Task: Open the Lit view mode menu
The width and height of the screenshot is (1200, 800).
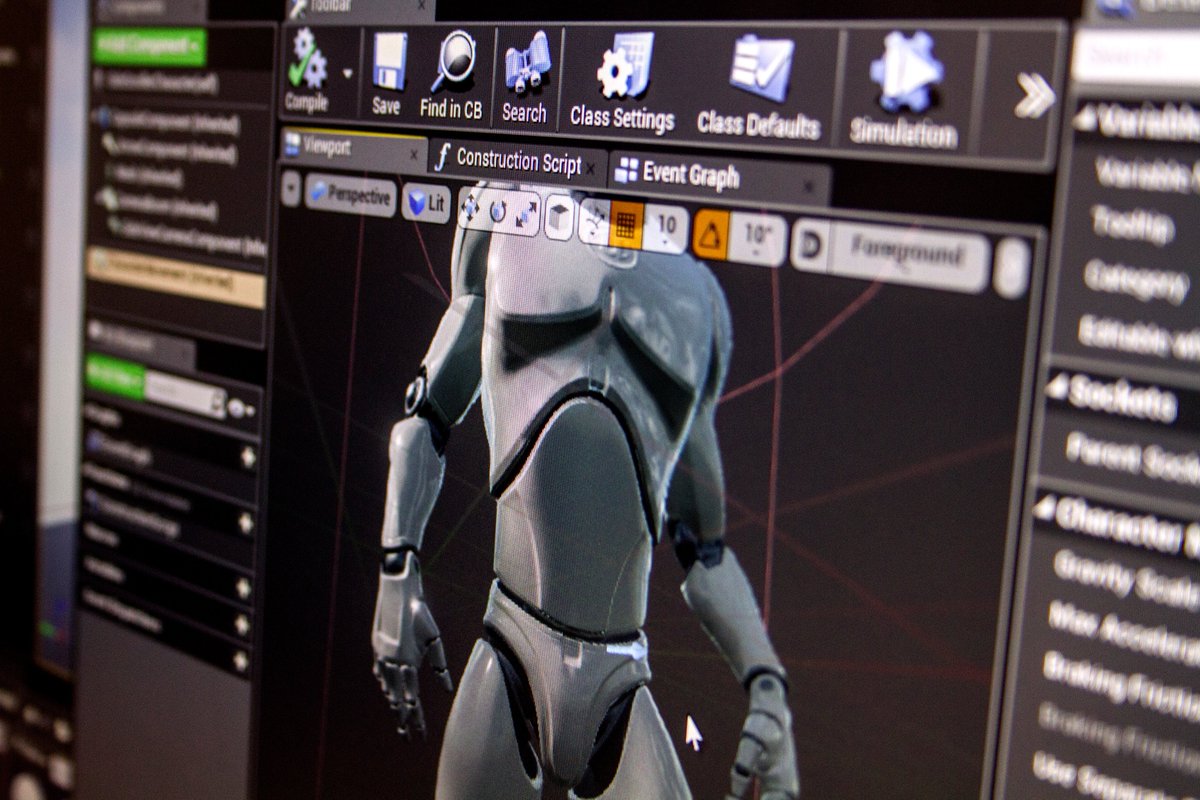Action: (x=427, y=203)
